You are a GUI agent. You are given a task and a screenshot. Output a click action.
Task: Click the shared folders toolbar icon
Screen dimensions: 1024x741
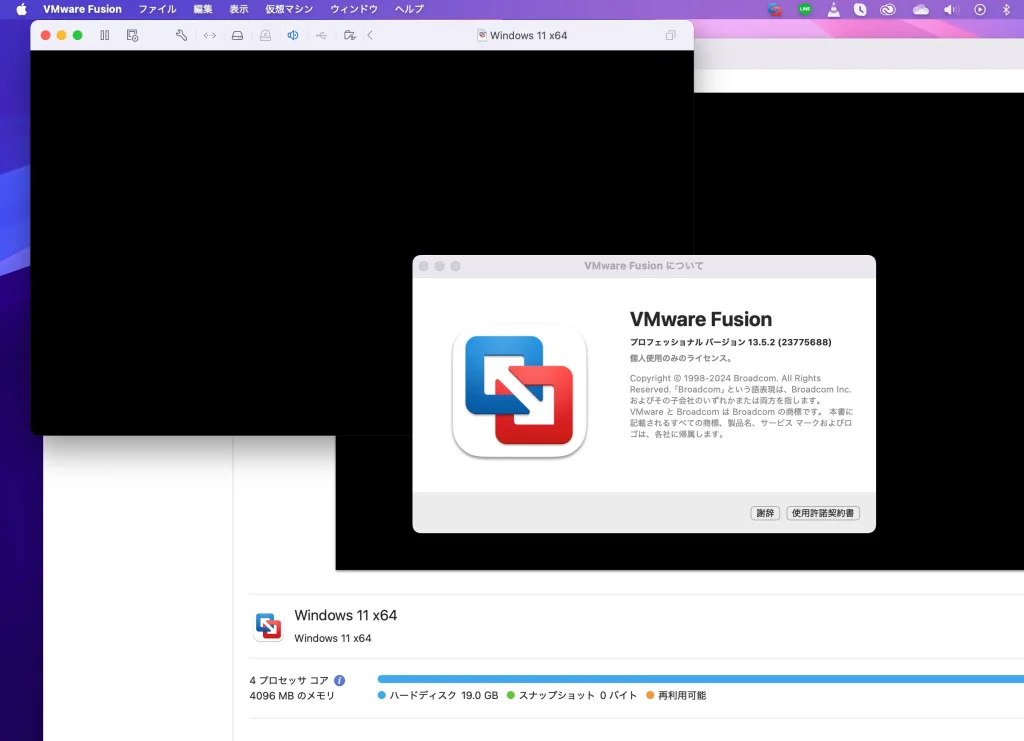point(349,35)
